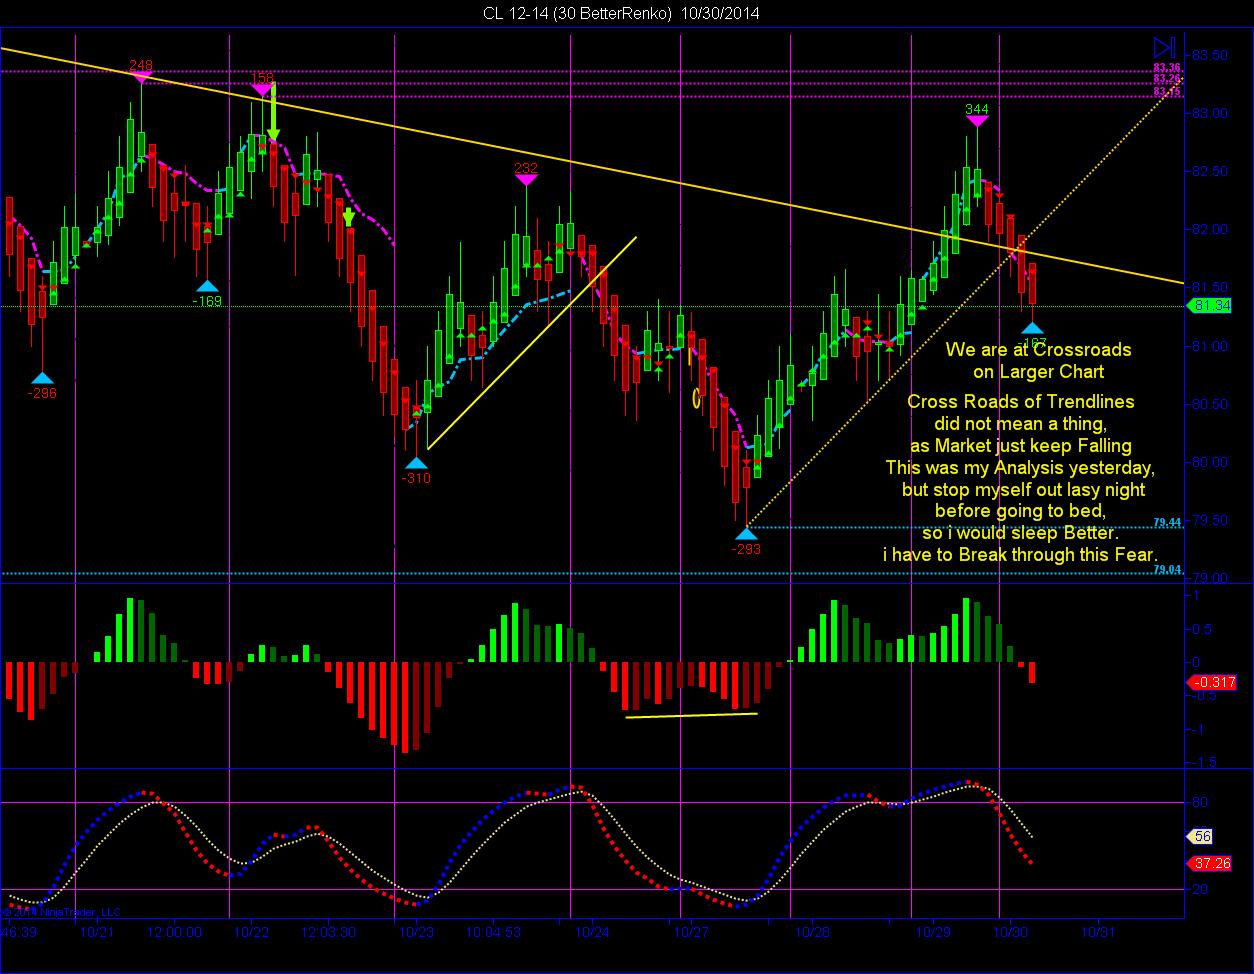
Task: Select the 79.44 blue support level label
Action: [1167, 522]
